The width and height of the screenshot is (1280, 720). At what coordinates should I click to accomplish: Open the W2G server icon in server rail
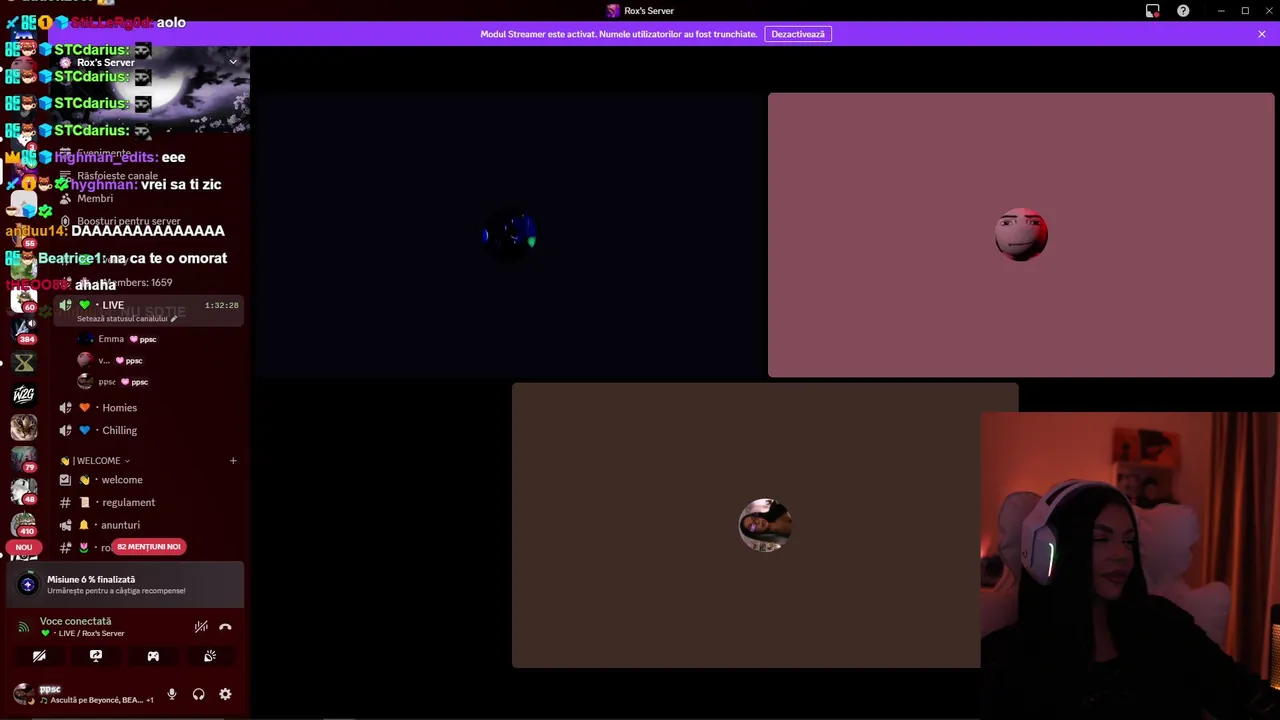point(24,394)
